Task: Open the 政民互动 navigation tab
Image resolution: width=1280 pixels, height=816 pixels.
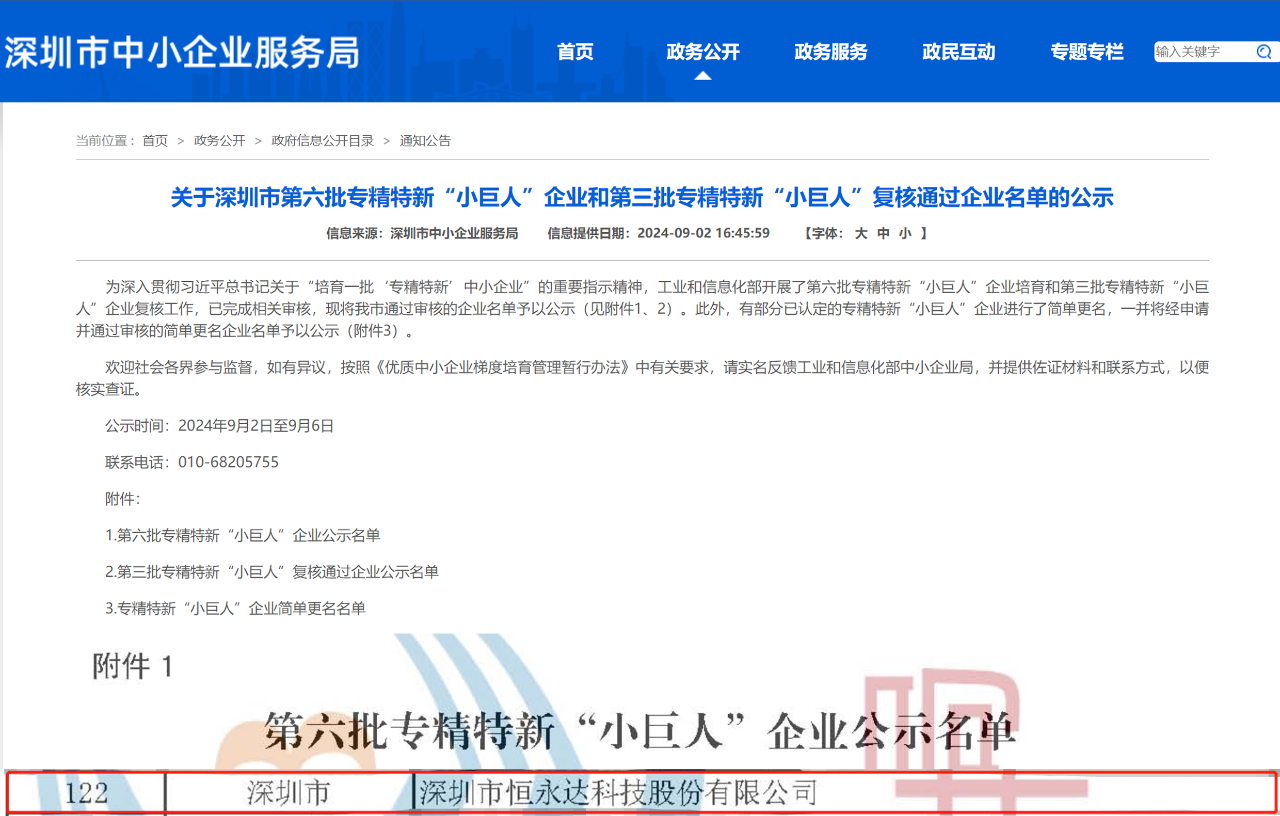Action: [x=959, y=52]
